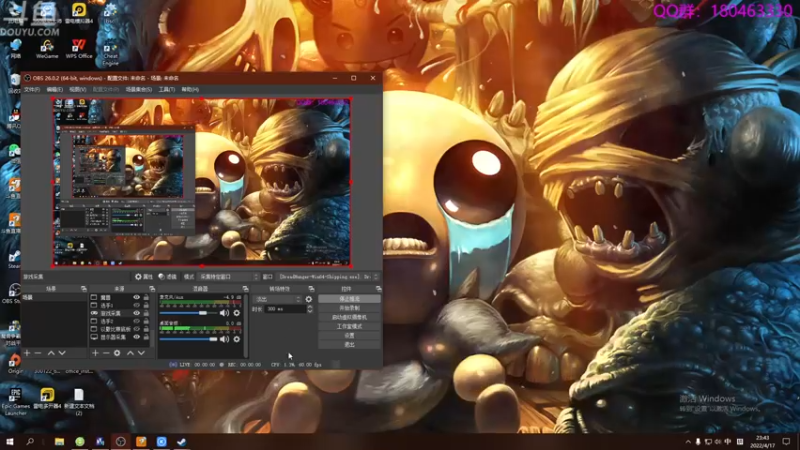Viewport: 800px width, 450px height.
Task: Click the 300 ms duration field
Action: [x=285, y=309]
